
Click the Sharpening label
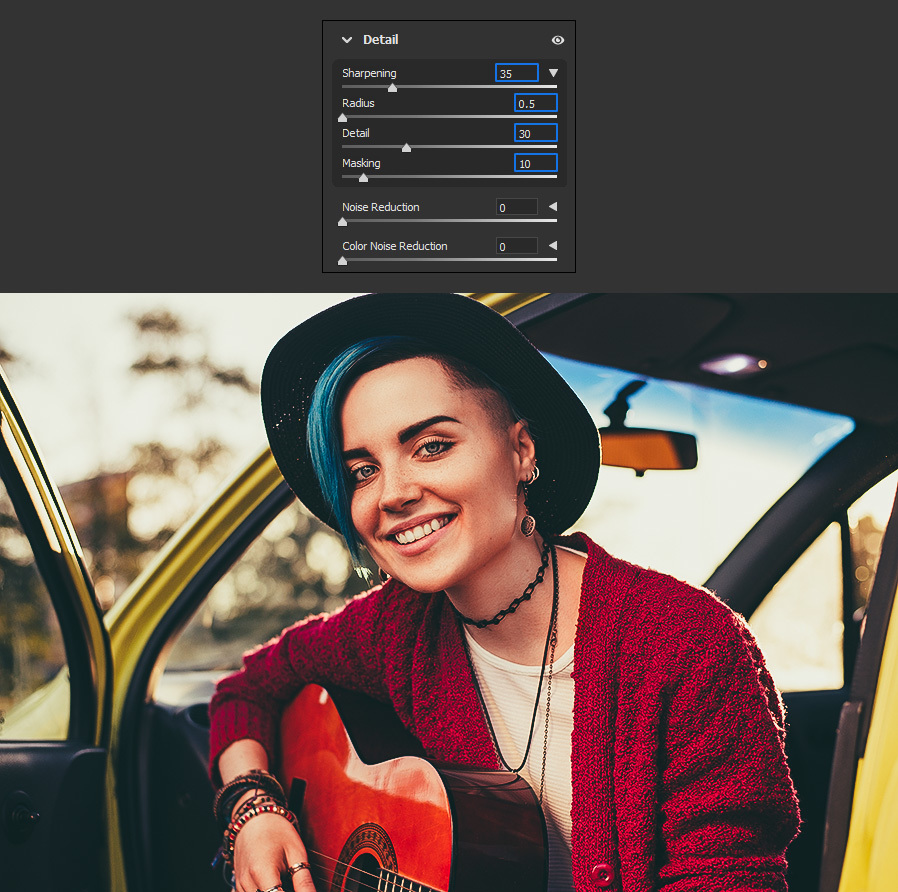coord(369,73)
